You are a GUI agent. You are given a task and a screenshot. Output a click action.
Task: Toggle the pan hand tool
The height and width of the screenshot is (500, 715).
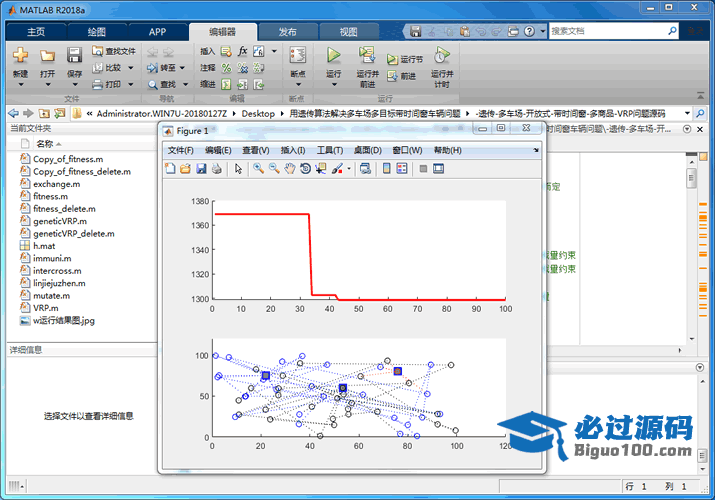pos(290,169)
